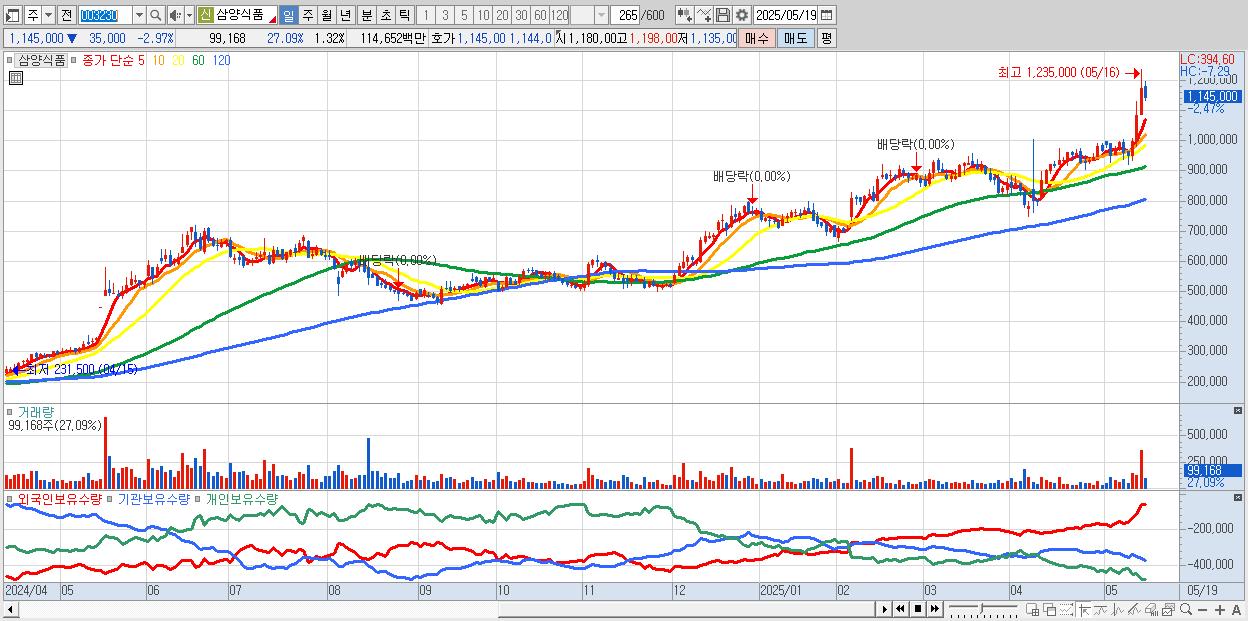
Task: Click the add line indicator icon
Action: (x=704, y=15)
